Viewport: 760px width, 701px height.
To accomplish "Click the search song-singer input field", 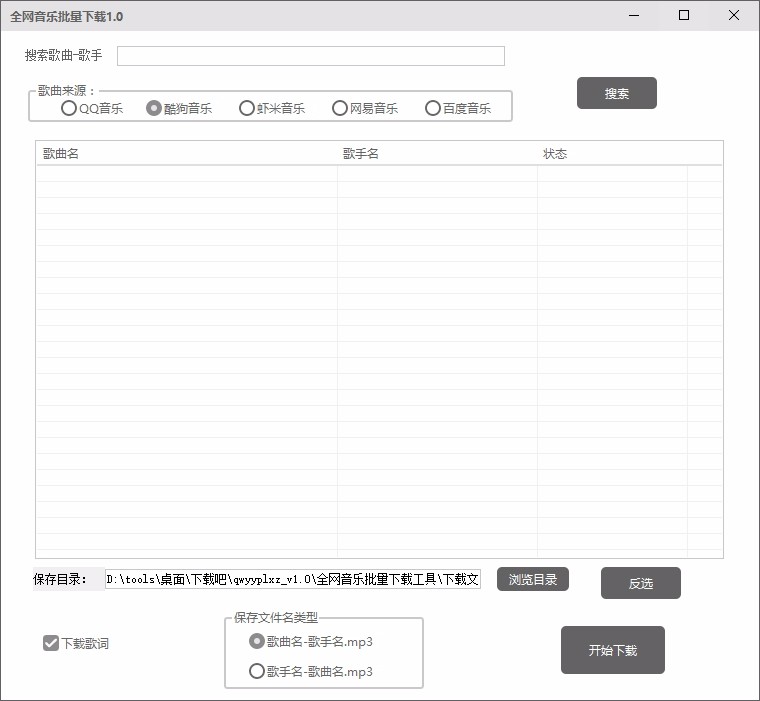I will (x=311, y=56).
